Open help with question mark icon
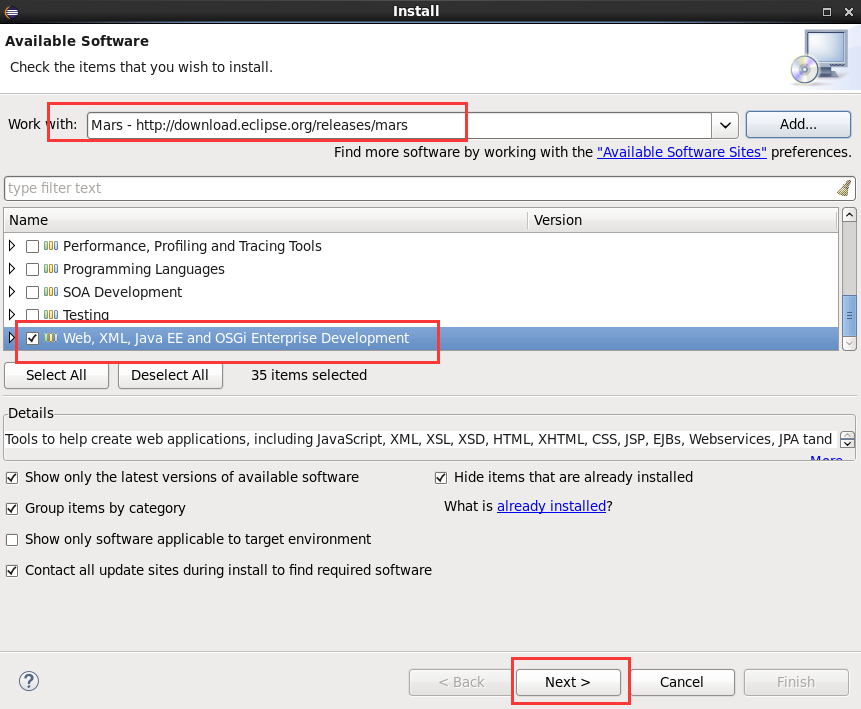 29,682
